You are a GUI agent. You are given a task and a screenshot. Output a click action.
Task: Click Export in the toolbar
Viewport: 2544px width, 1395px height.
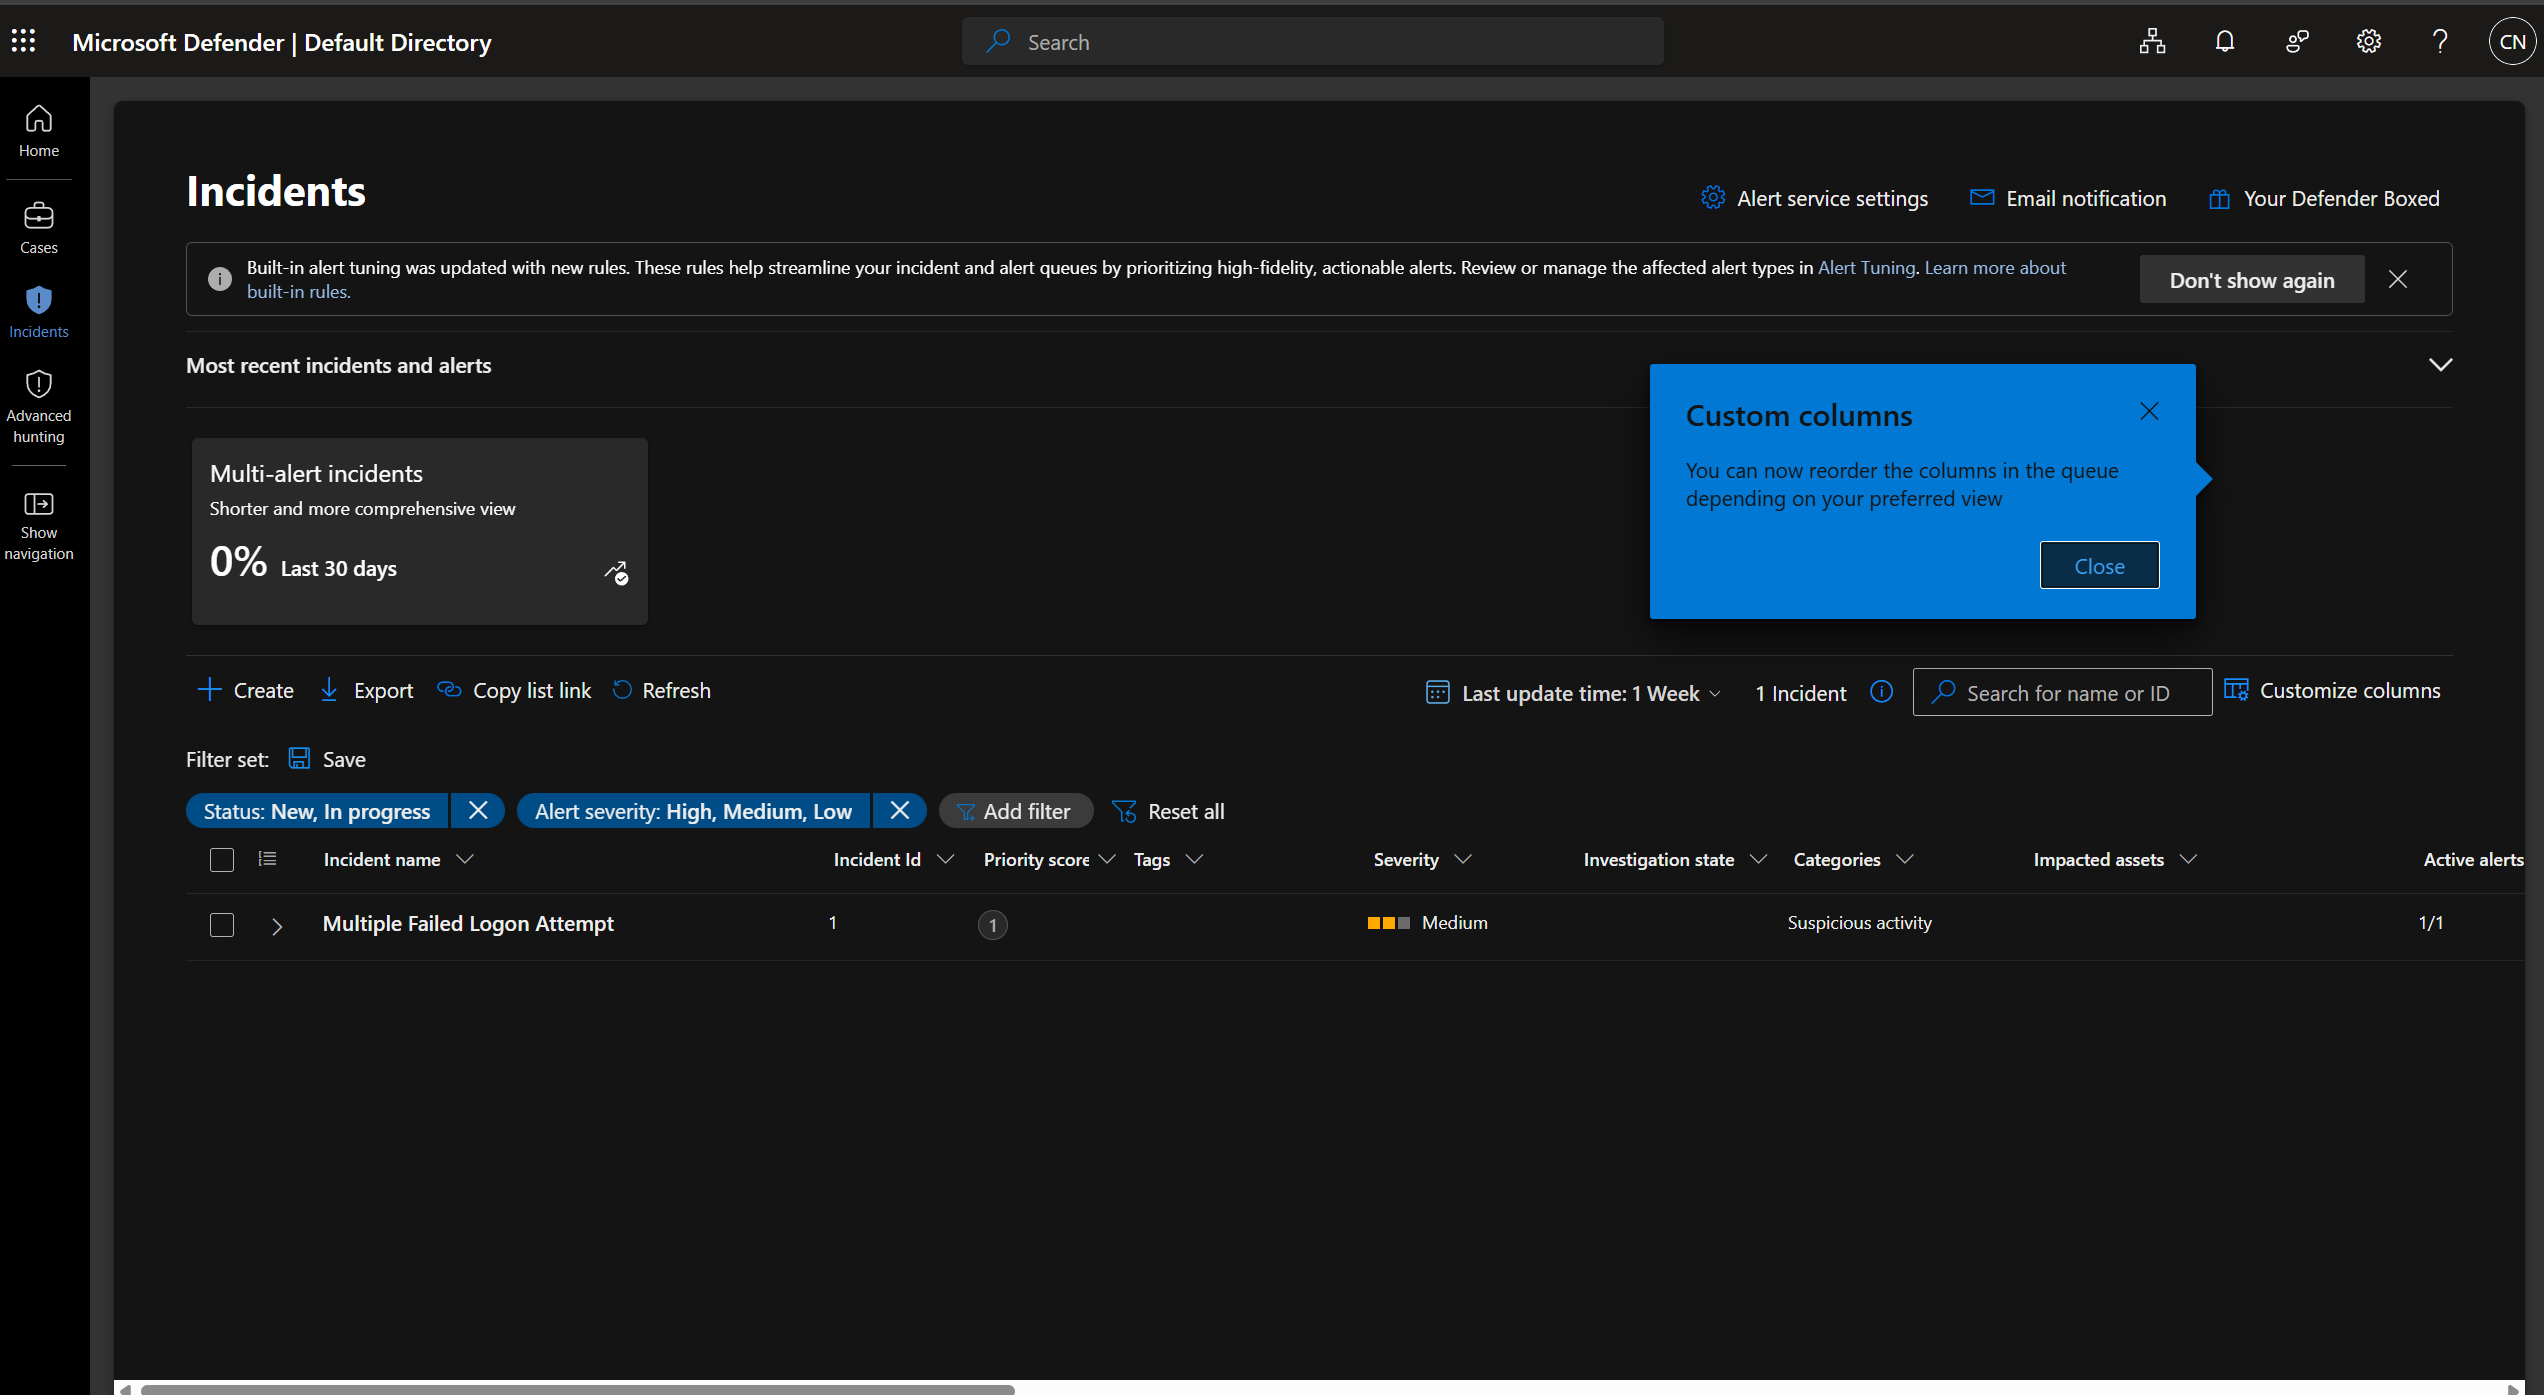[366, 690]
